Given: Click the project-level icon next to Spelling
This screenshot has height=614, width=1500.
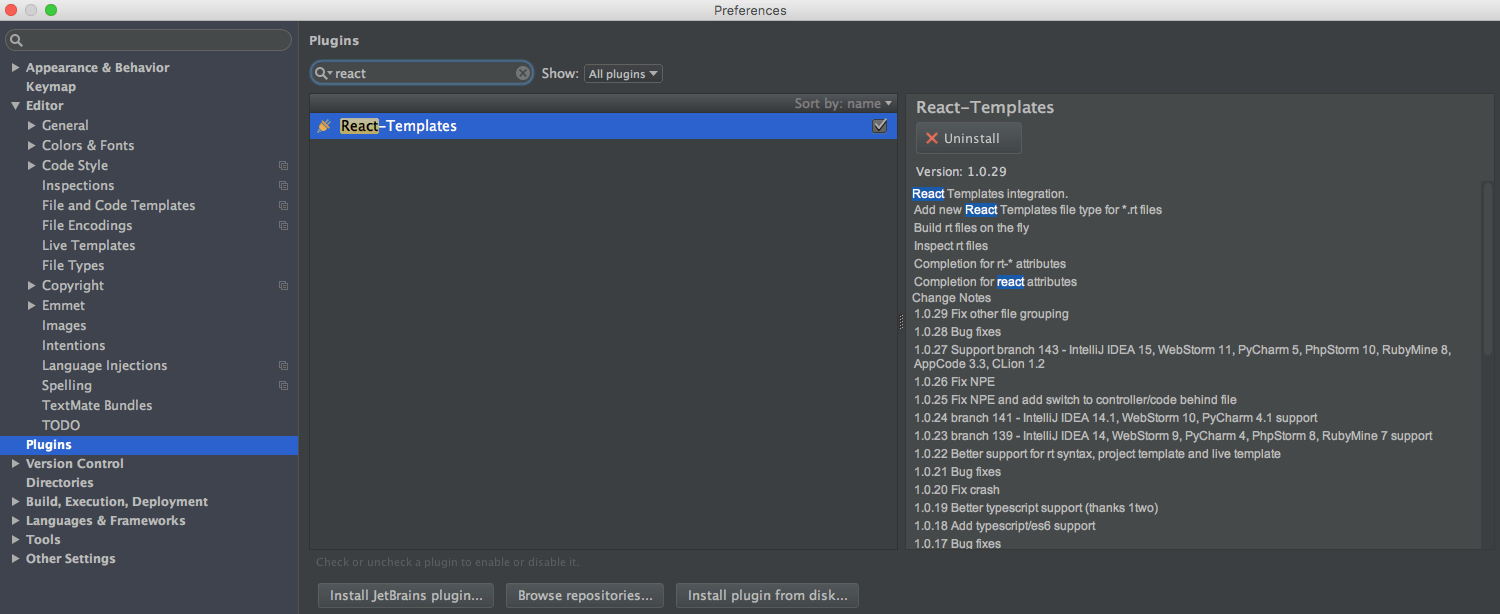Looking at the screenshot, I should point(284,386).
